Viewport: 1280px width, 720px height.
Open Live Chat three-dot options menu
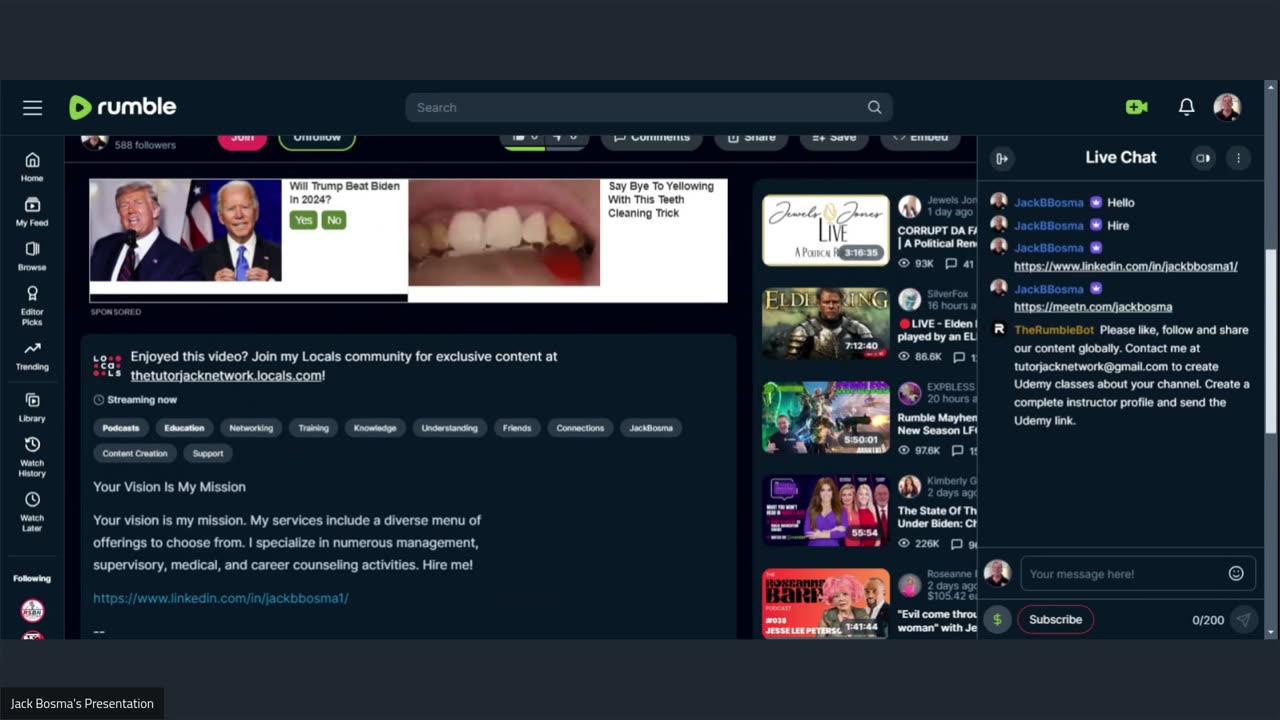click(x=1238, y=158)
